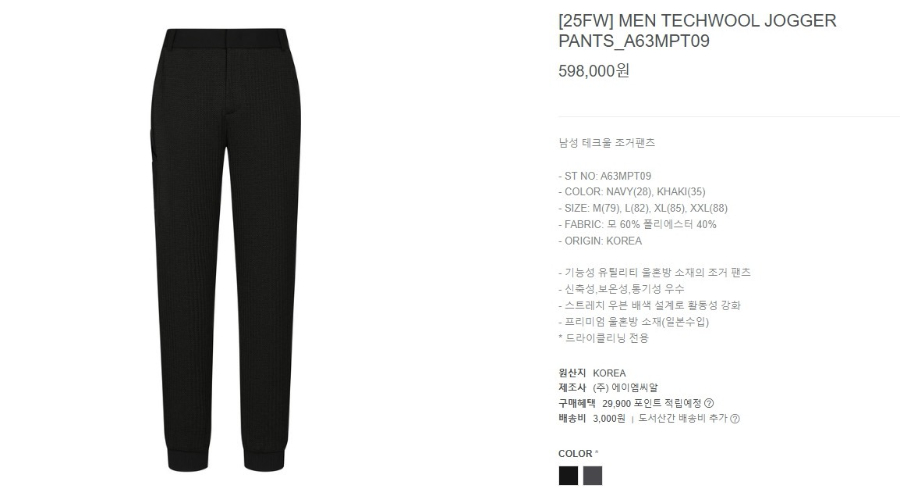Select the black color swatch
Viewport: 900px width, 489px height.
click(x=568, y=475)
